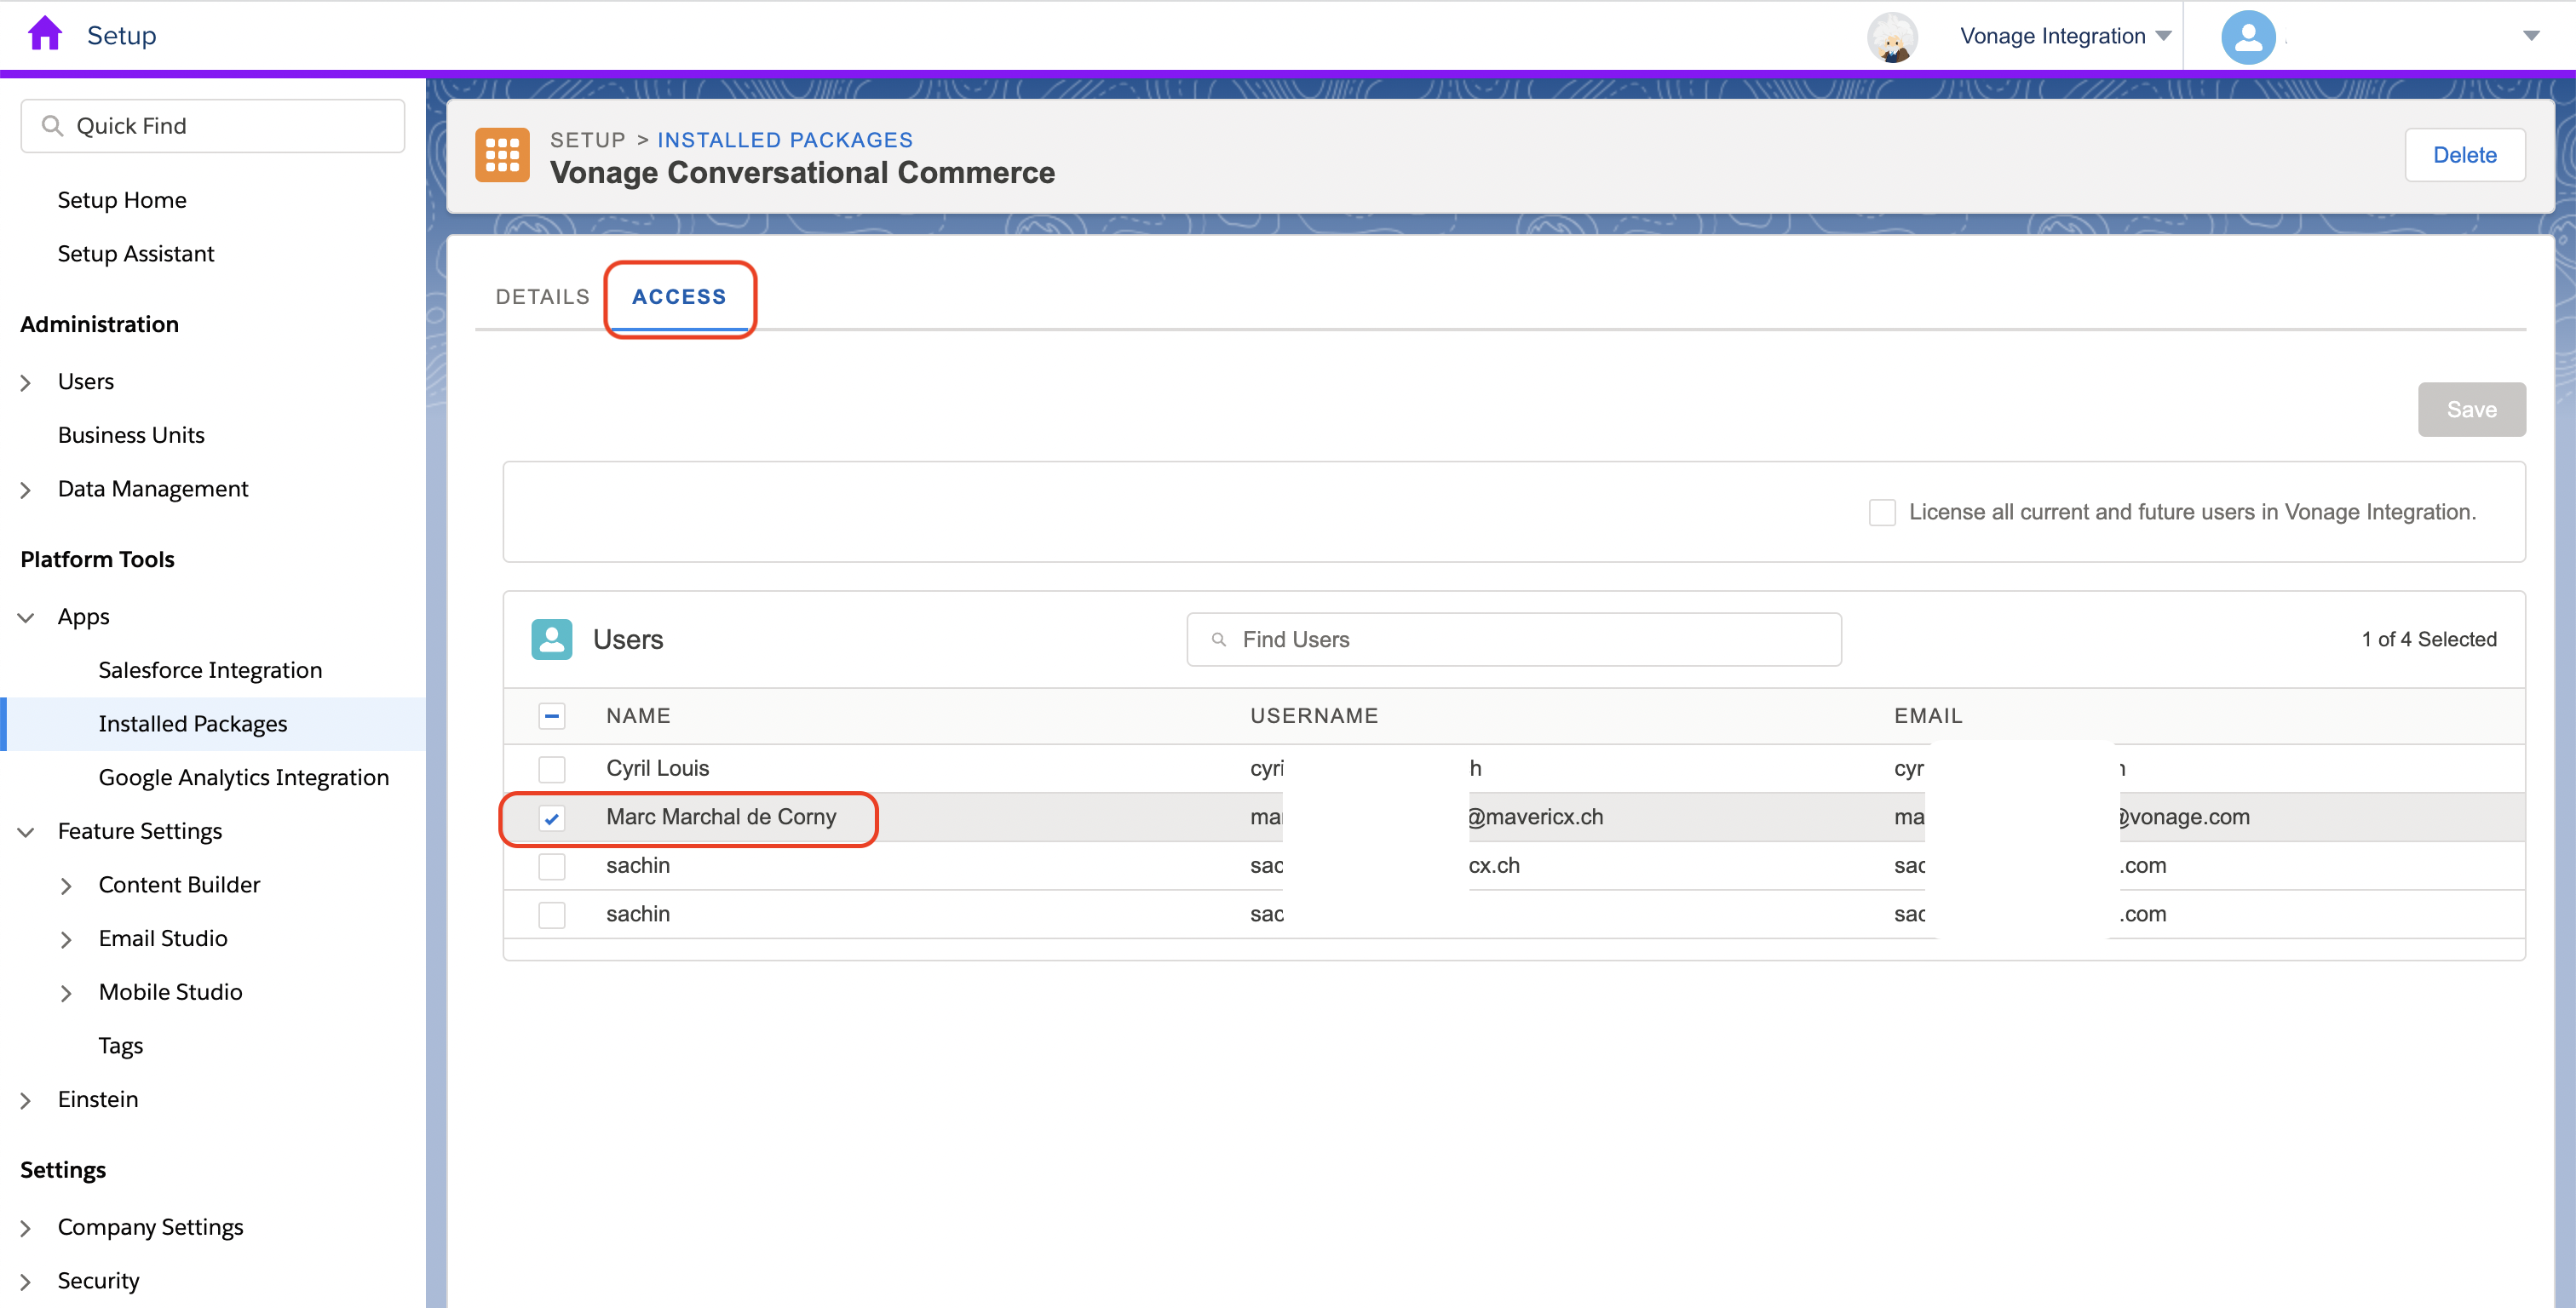The height and width of the screenshot is (1308, 2576).
Task: Click the Mobile Studio sidebar item
Action: pyautogui.click(x=170, y=992)
